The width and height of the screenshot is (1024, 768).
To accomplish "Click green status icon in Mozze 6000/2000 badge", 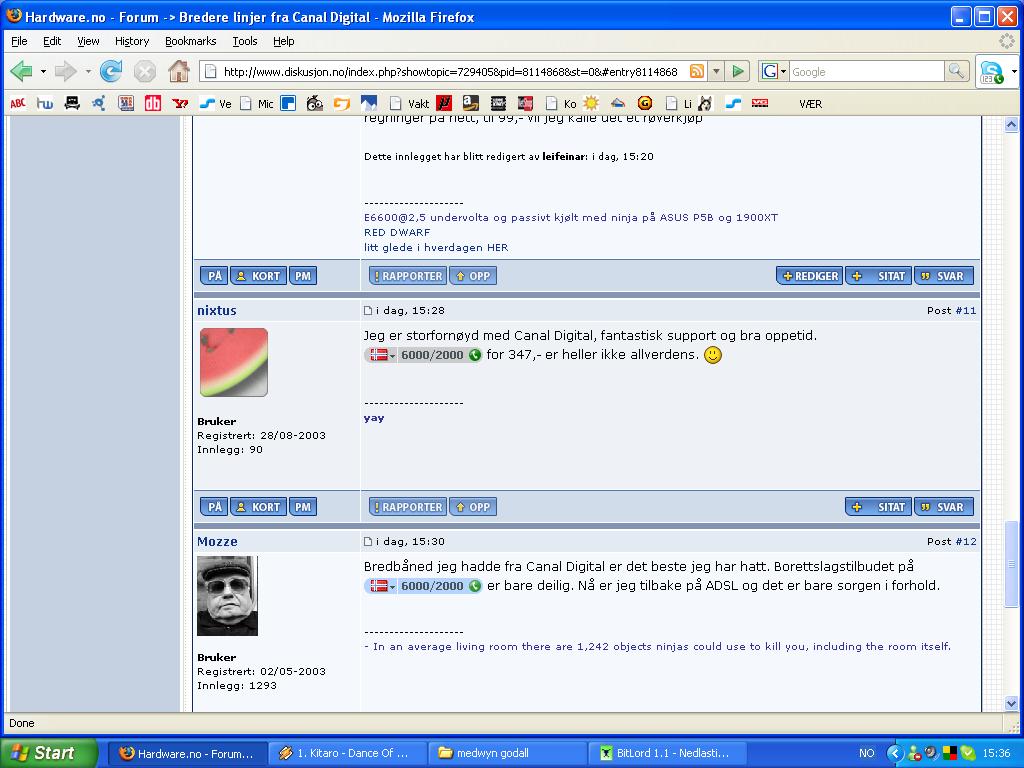I will pyautogui.click(x=475, y=586).
